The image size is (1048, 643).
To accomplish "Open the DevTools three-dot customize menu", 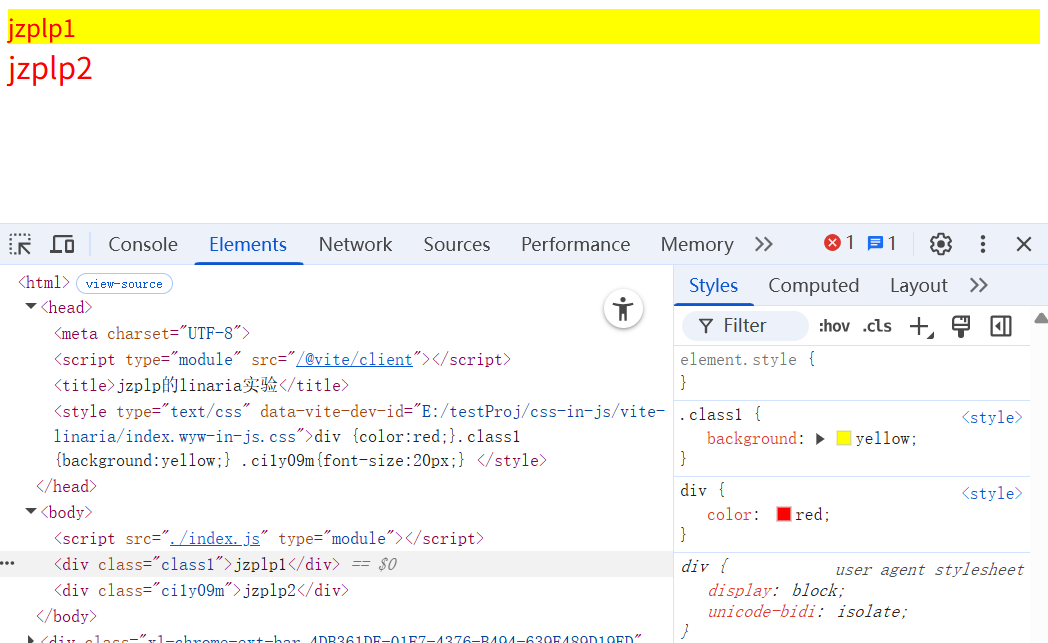I will 983,244.
